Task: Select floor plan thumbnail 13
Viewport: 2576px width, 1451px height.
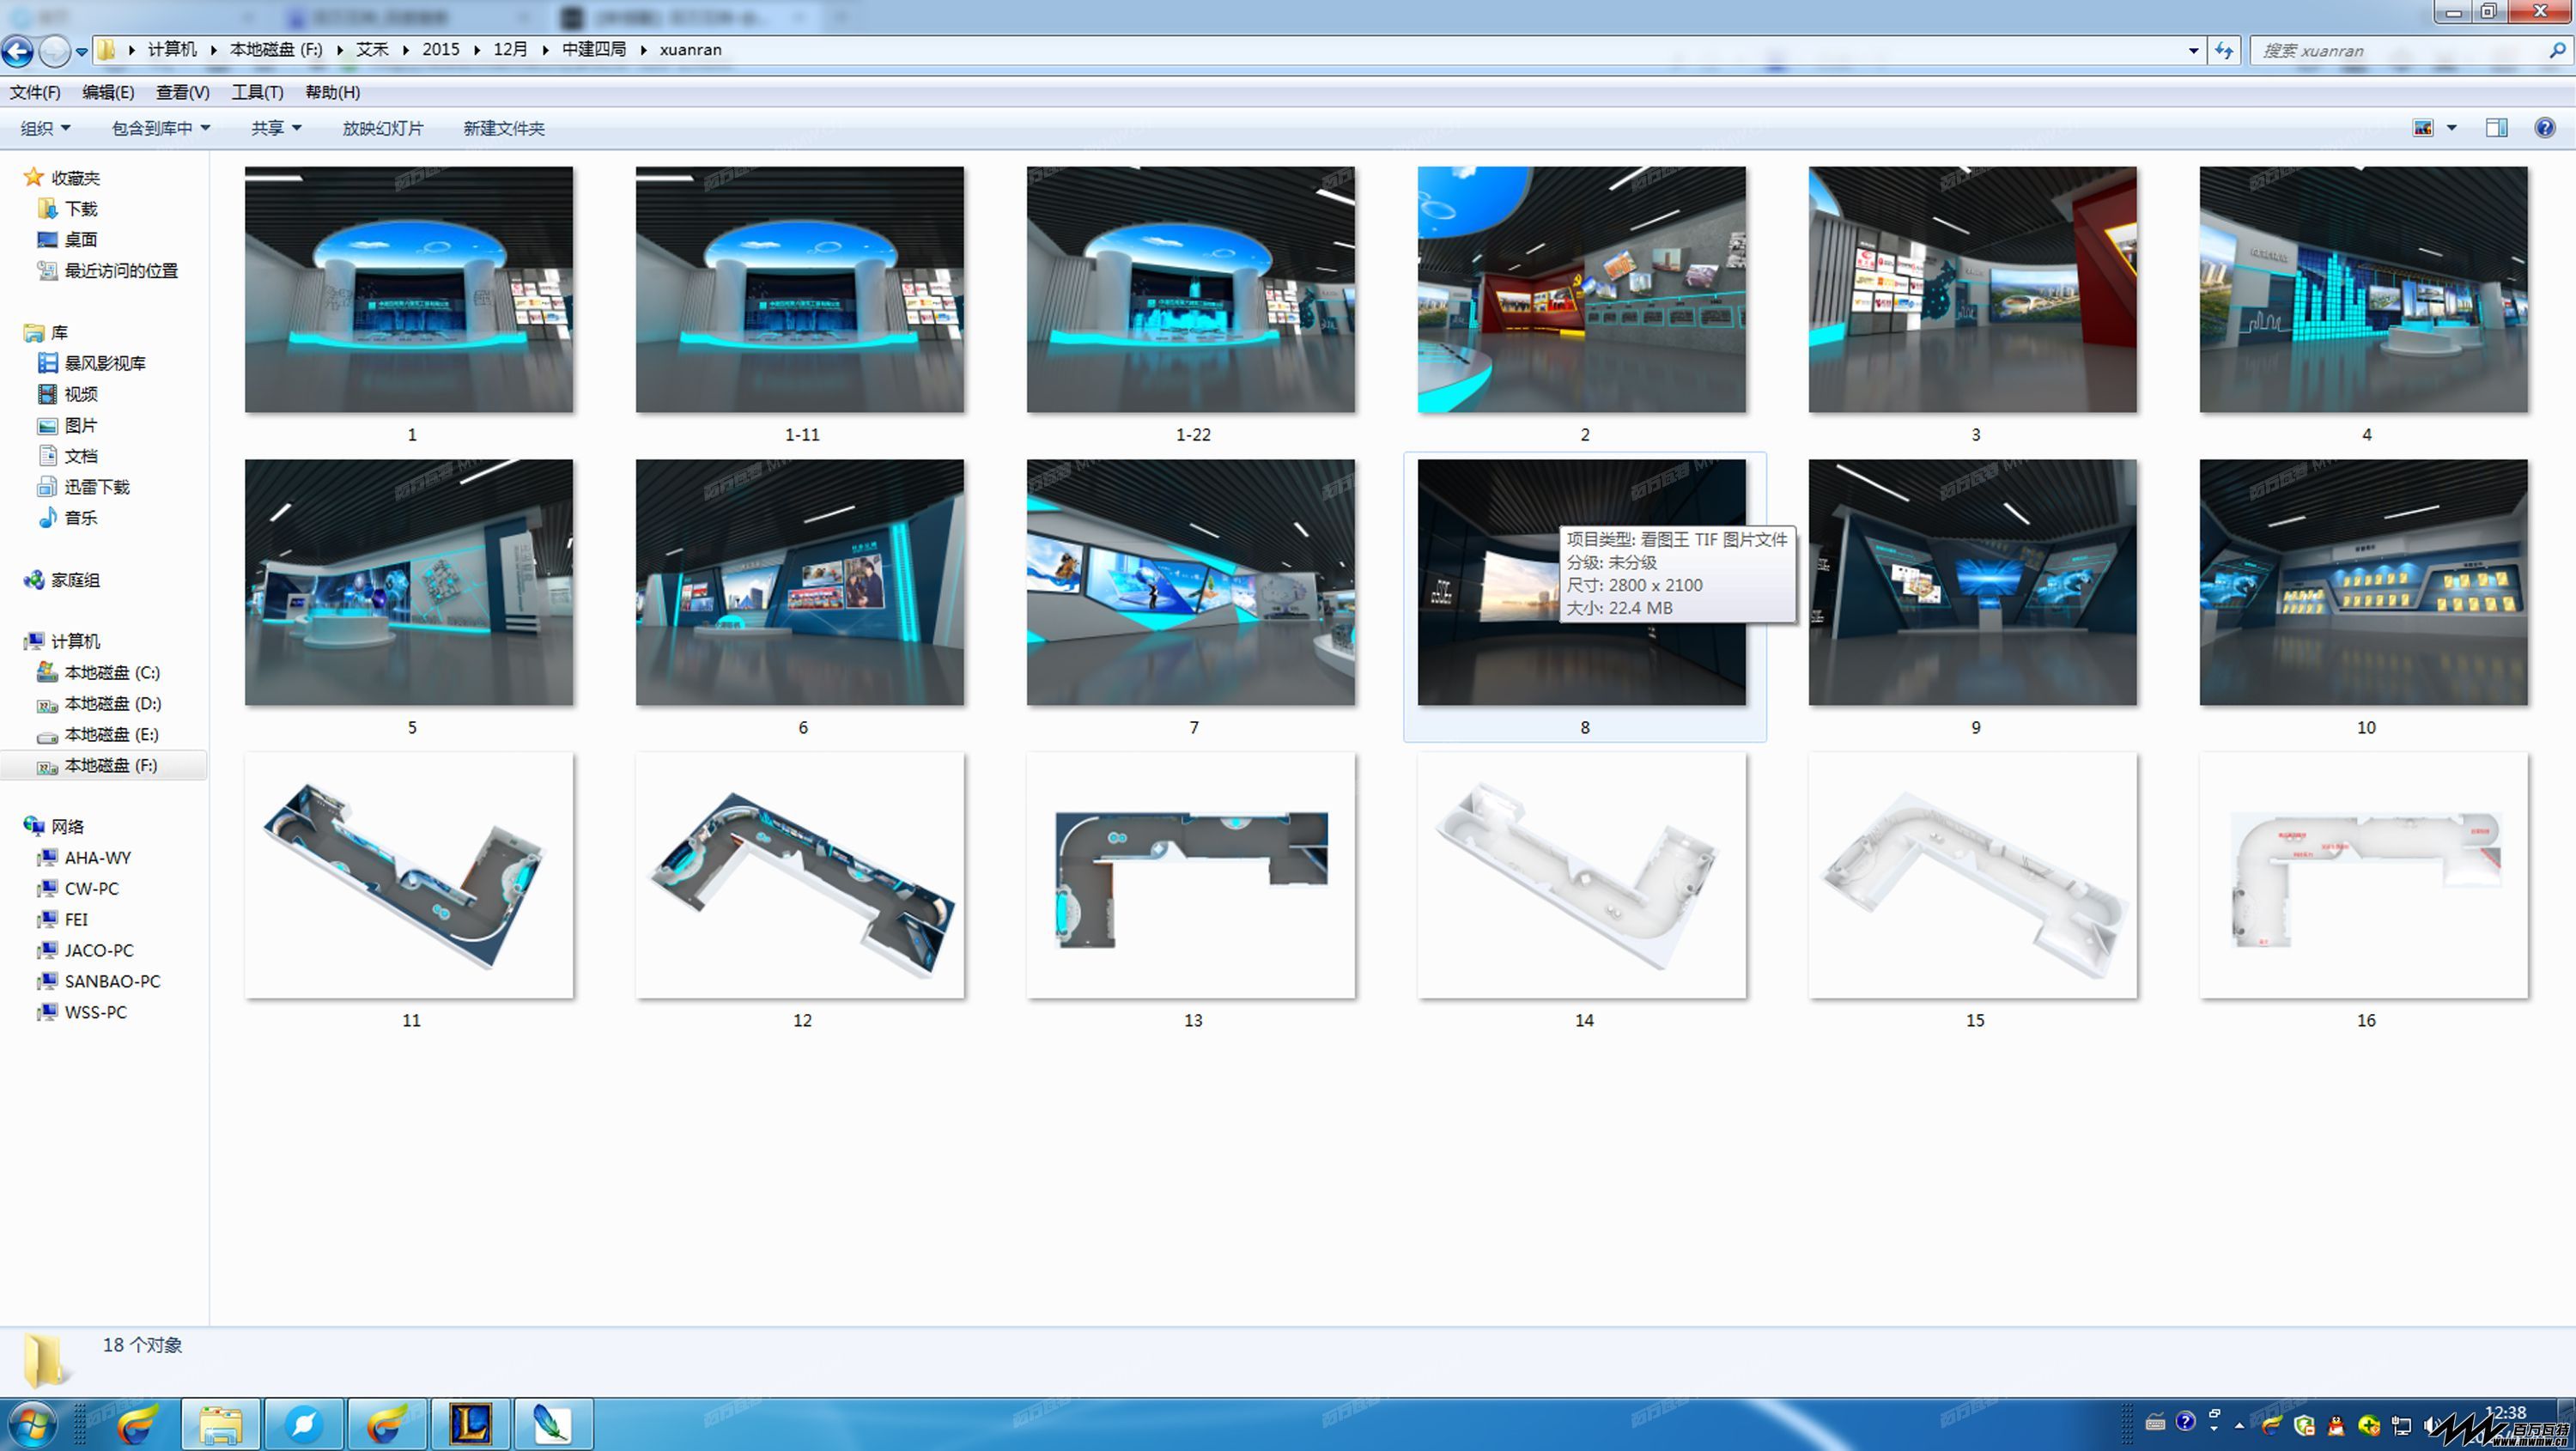Action: pyautogui.click(x=1191, y=876)
